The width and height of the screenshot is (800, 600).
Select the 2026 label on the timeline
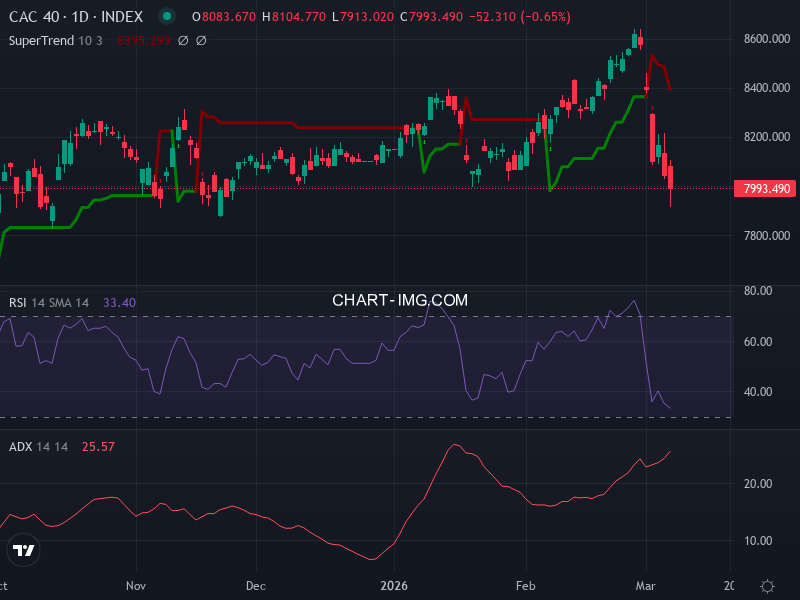point(396,585)
